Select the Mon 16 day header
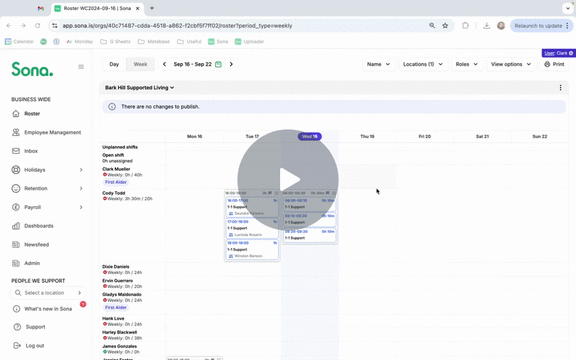 click(x=194, y=136)
